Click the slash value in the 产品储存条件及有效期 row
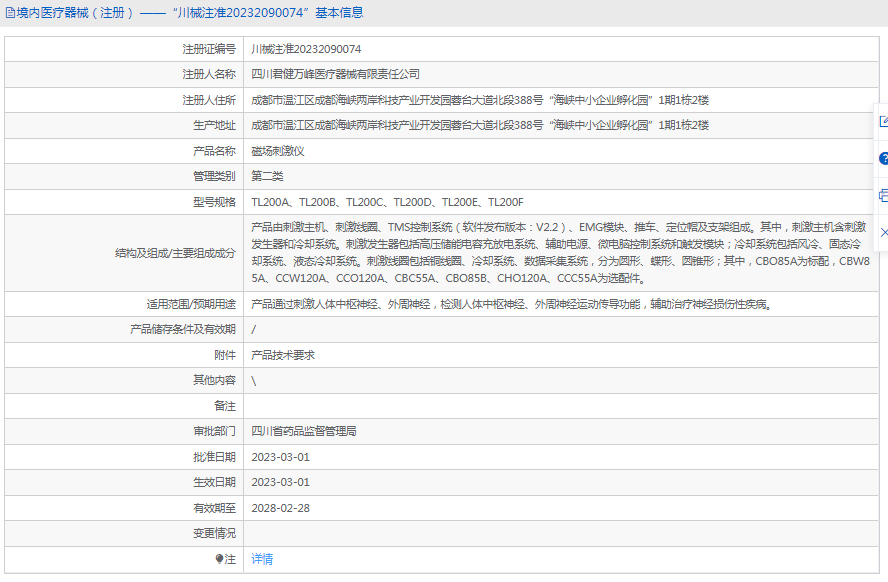 [254, 329]
